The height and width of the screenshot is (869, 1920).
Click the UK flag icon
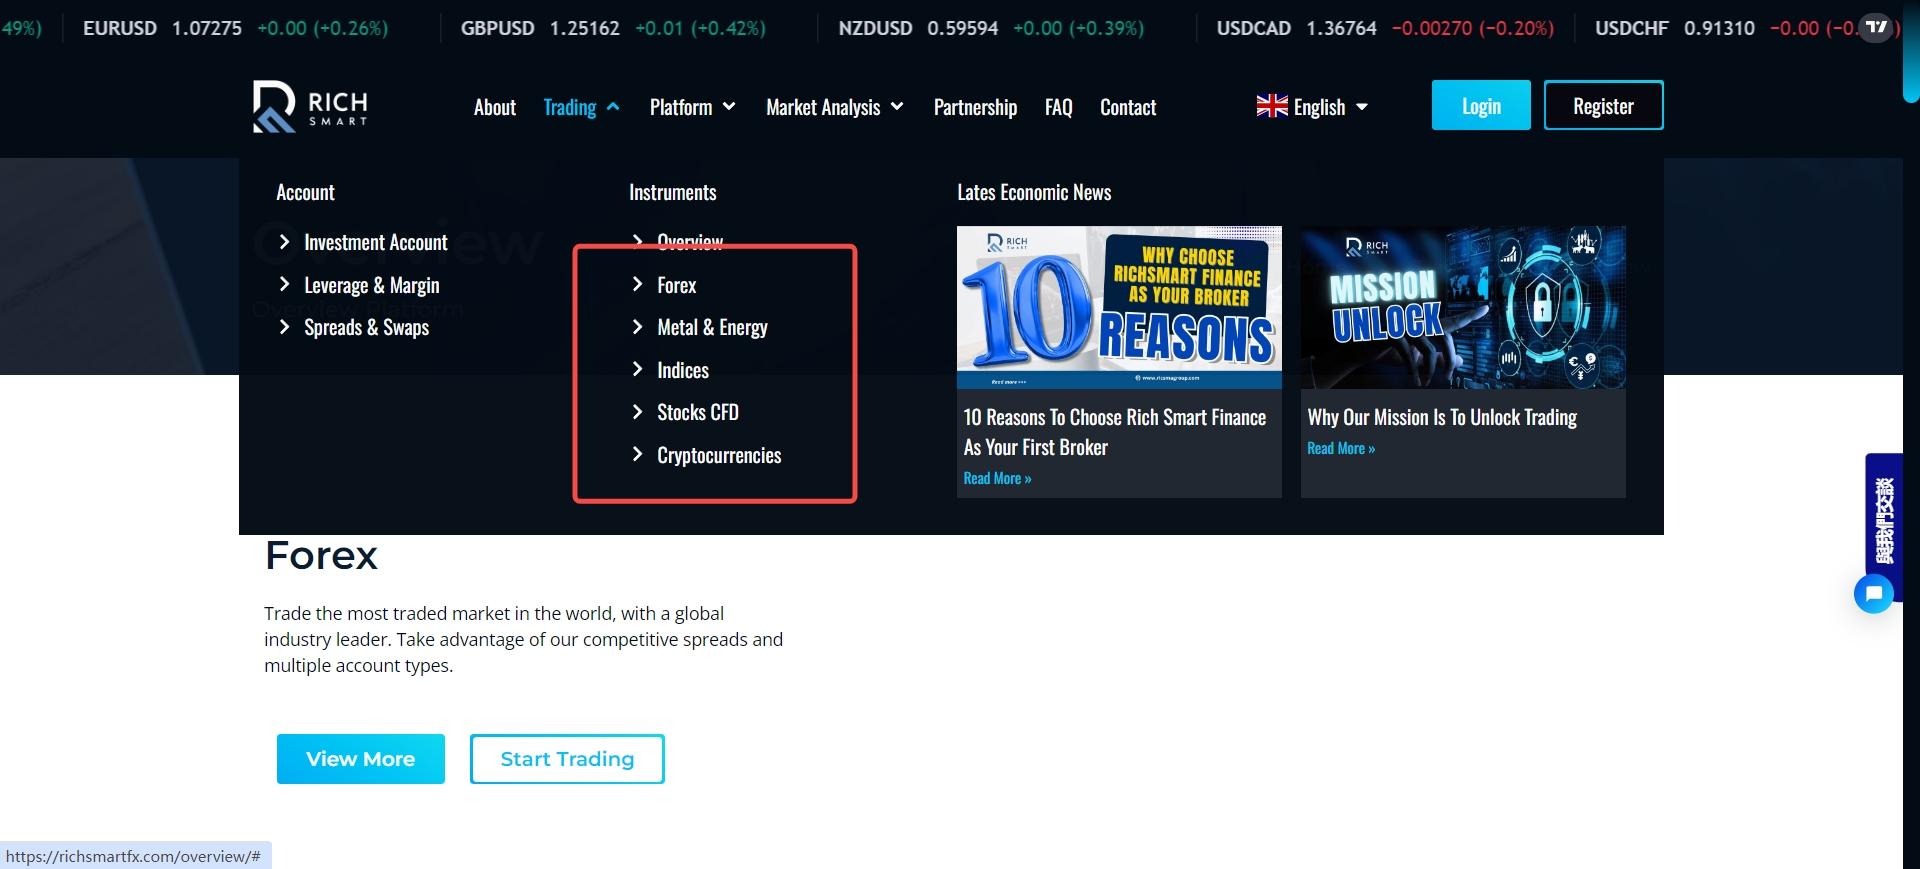[1272, 106]
